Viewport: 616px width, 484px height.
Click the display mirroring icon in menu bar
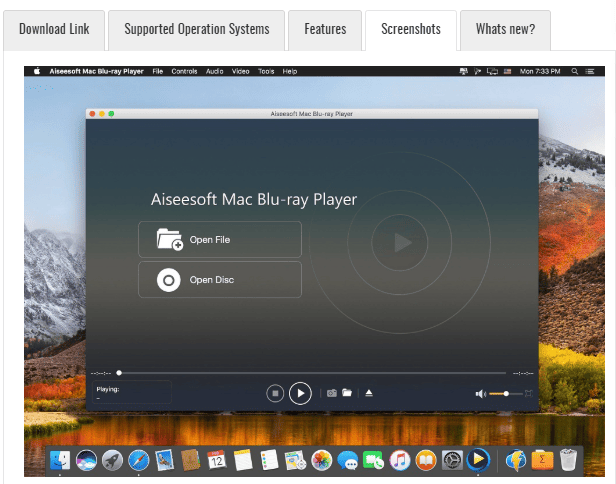tap(492, 71)
